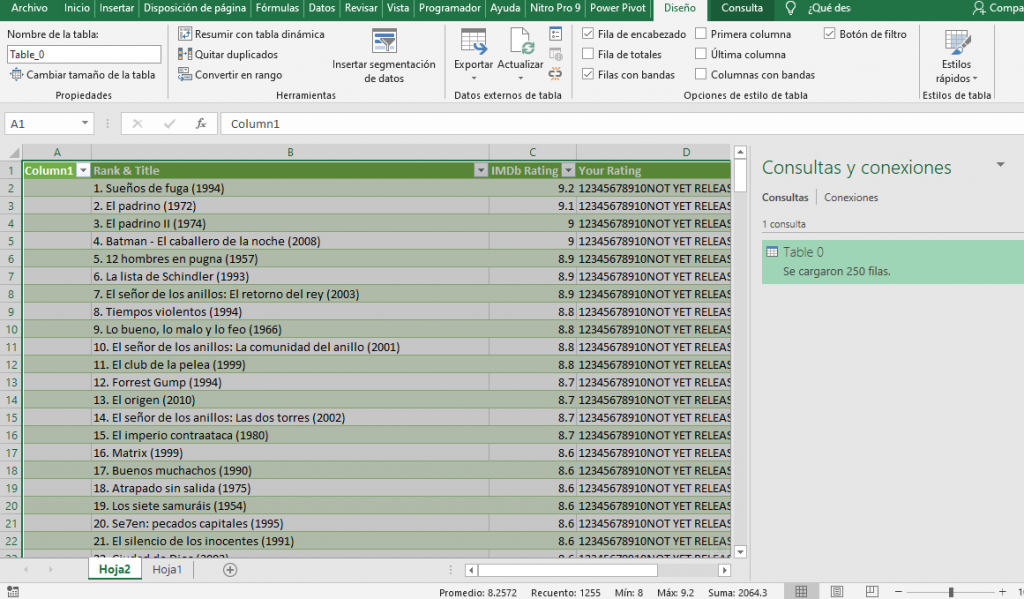Switch to the Conexiones pane tab

tap(850, 197)
